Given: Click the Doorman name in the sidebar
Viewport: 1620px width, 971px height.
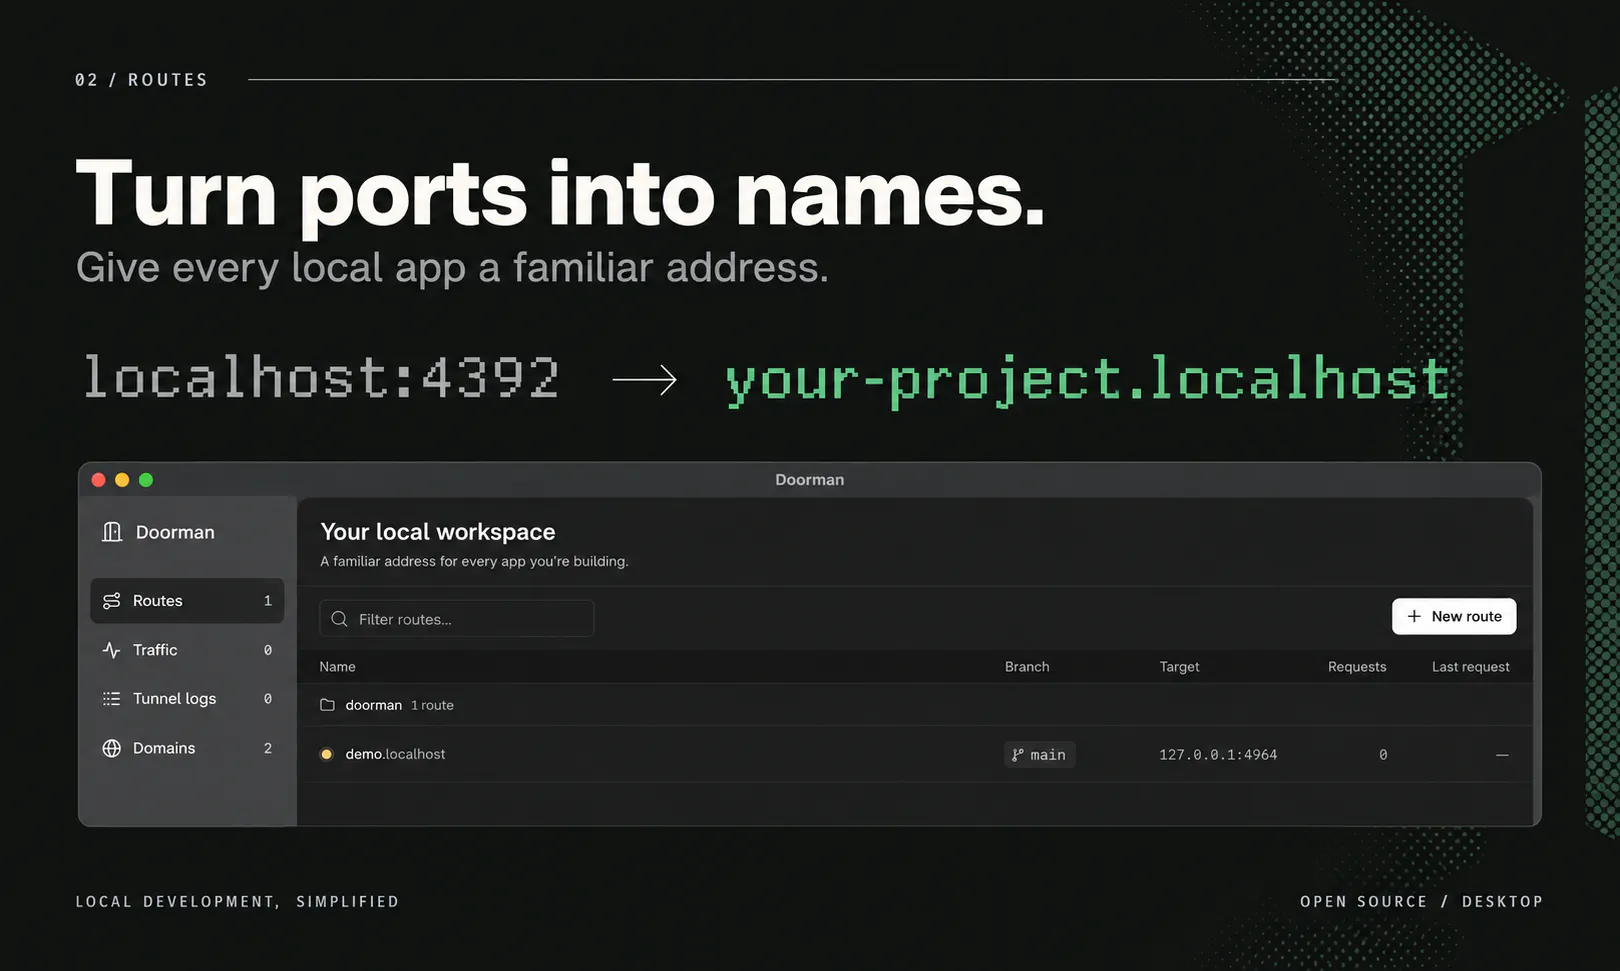Looking at the screenshot, I should [x=175, y=532].
